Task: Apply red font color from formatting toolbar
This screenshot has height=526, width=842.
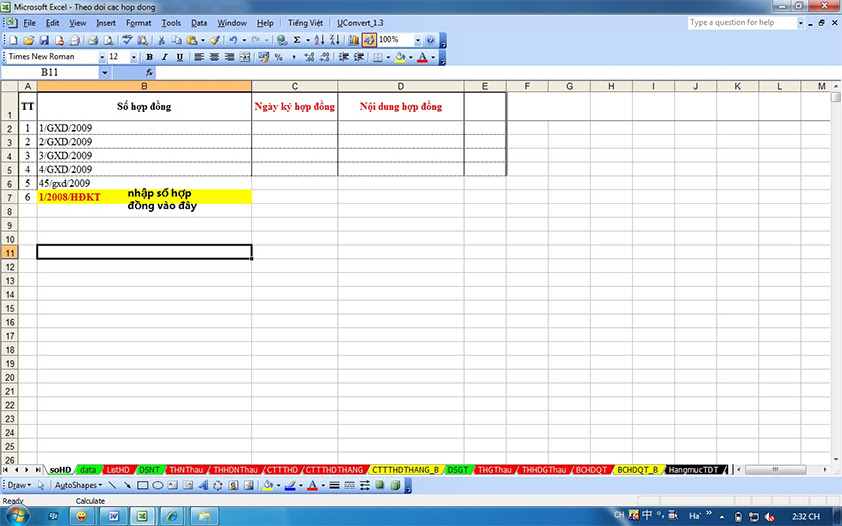Action: (423, 57)
